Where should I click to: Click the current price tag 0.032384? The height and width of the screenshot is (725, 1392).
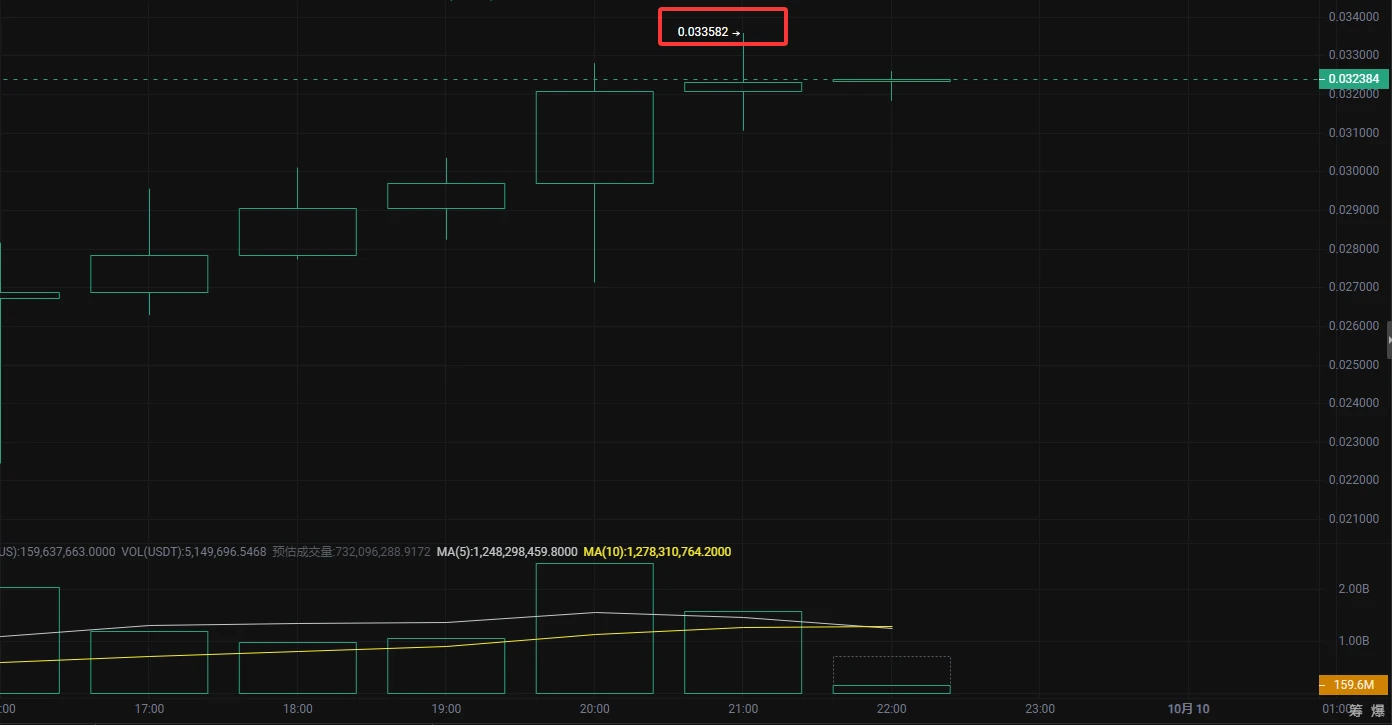click(1354, 79)
